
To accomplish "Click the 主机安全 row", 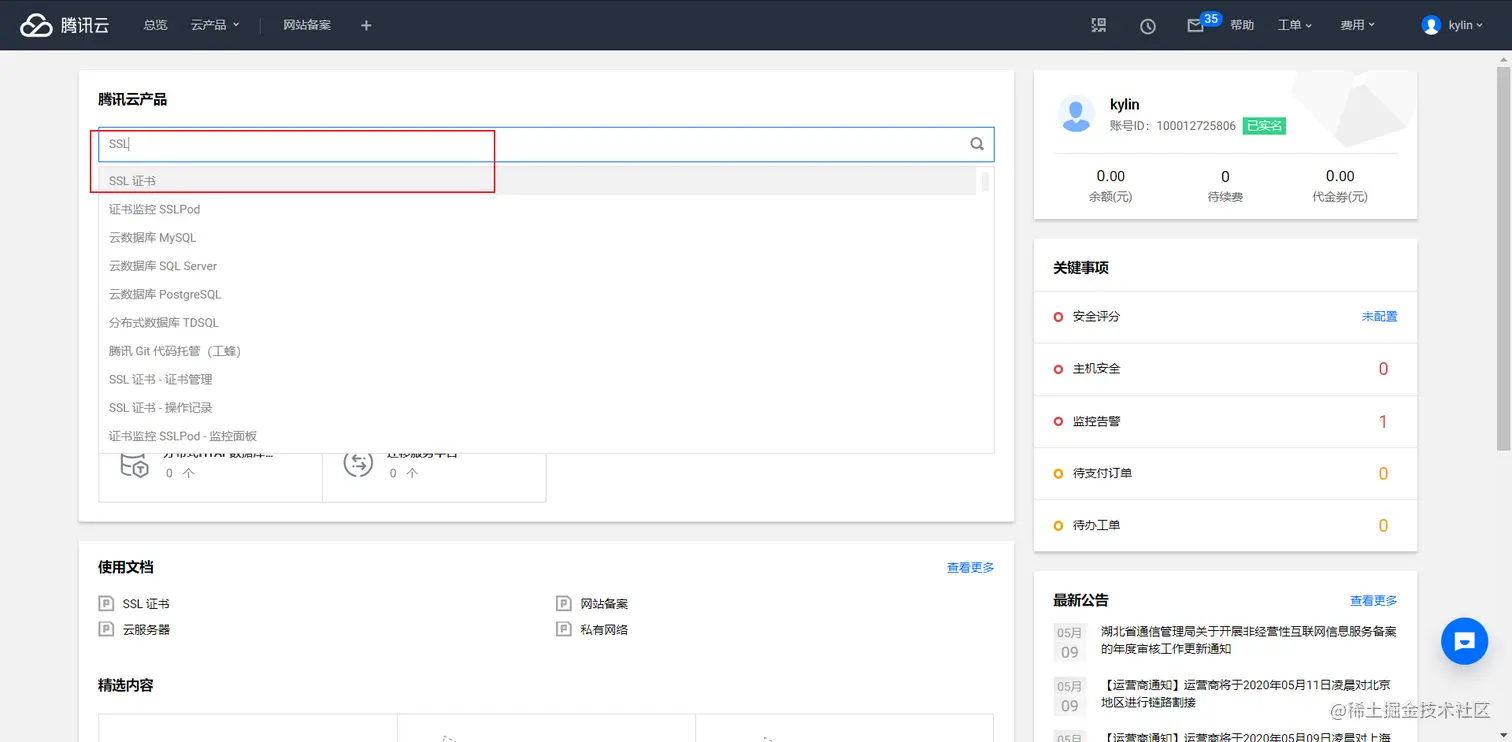I will 1225,369.
